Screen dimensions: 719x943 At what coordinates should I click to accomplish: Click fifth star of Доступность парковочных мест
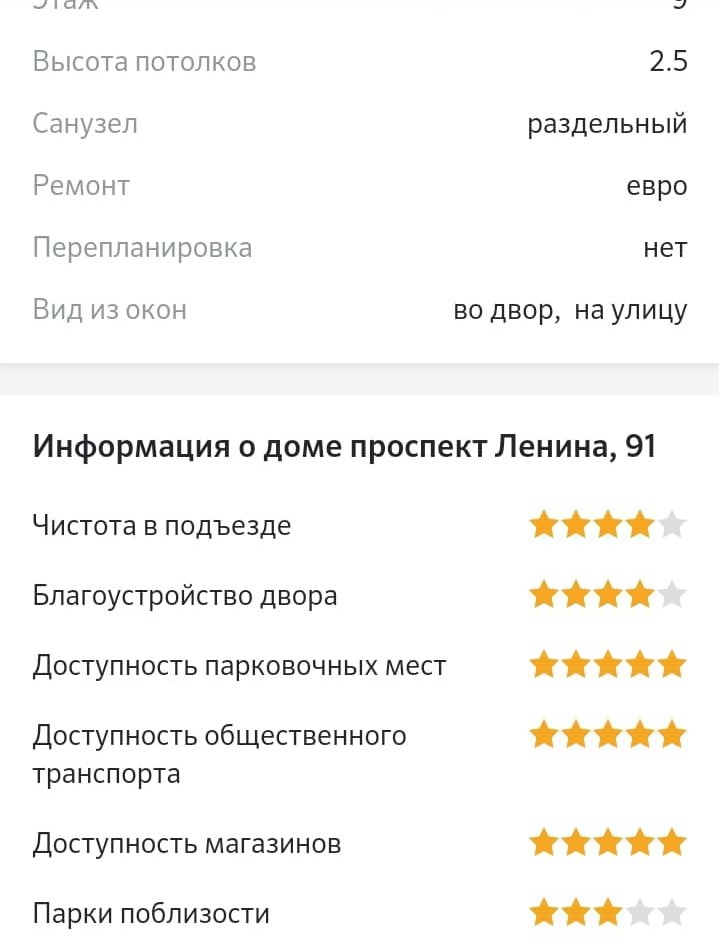[x=673, y=664]
